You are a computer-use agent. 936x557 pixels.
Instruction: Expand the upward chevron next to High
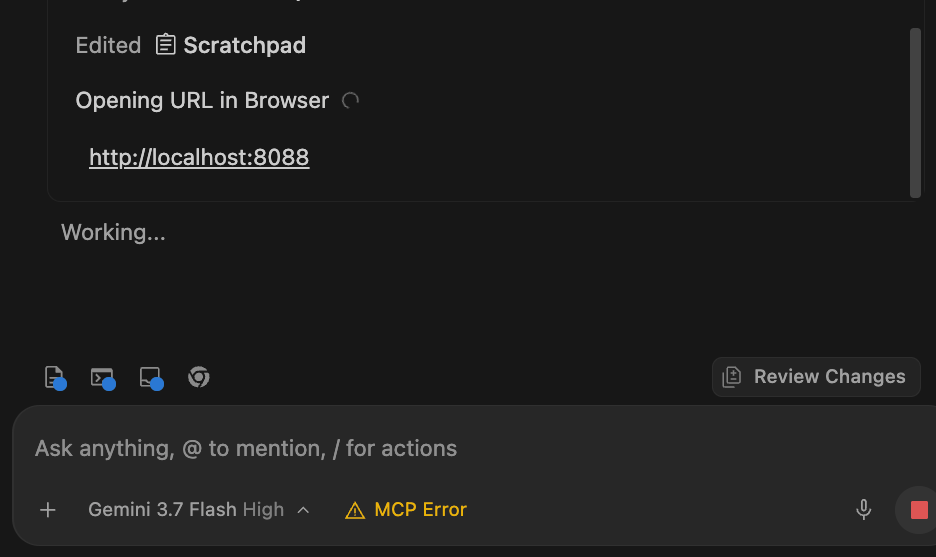[303, 510]
